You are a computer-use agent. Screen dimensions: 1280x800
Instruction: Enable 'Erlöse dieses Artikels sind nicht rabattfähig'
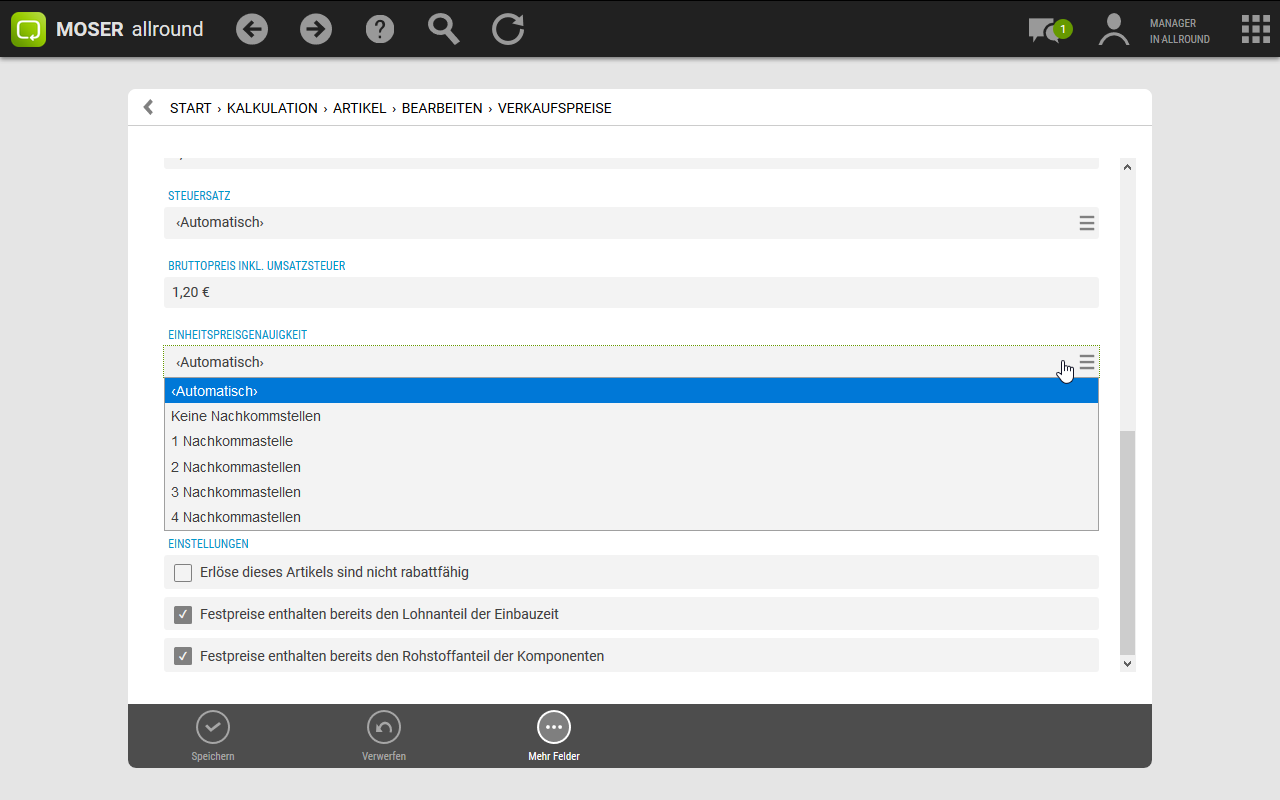(183, 573)
